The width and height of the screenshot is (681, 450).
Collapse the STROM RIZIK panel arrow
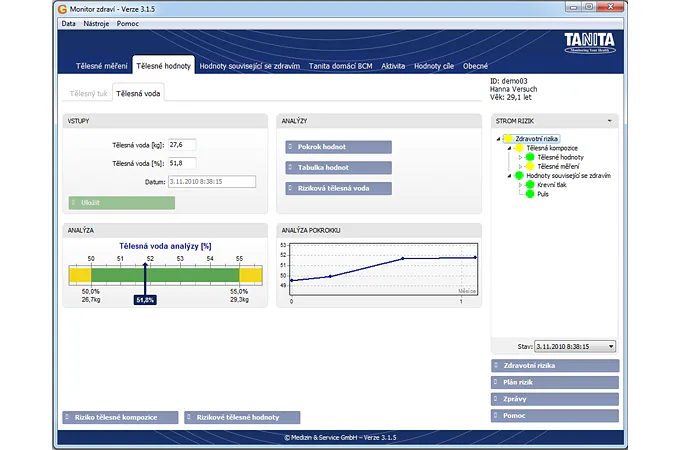609,120
